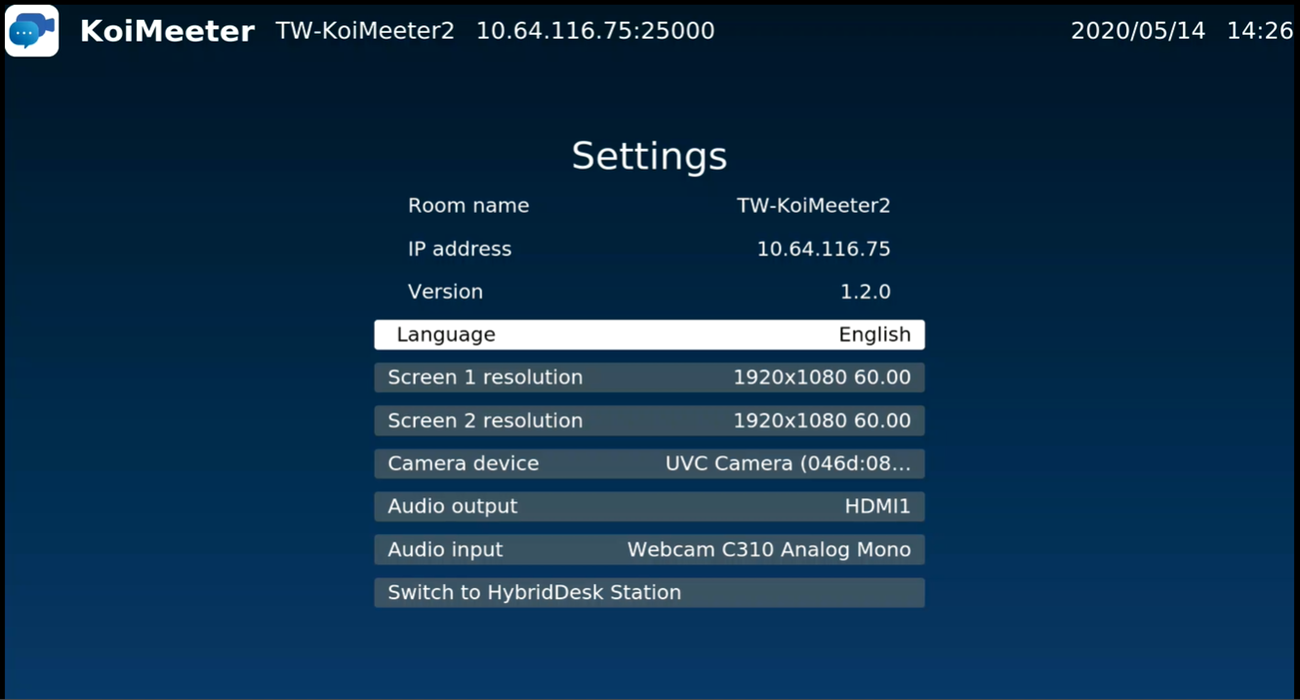
Task: Click the 14:26 clock in top bar
Action: click(x=1259, y=31)
